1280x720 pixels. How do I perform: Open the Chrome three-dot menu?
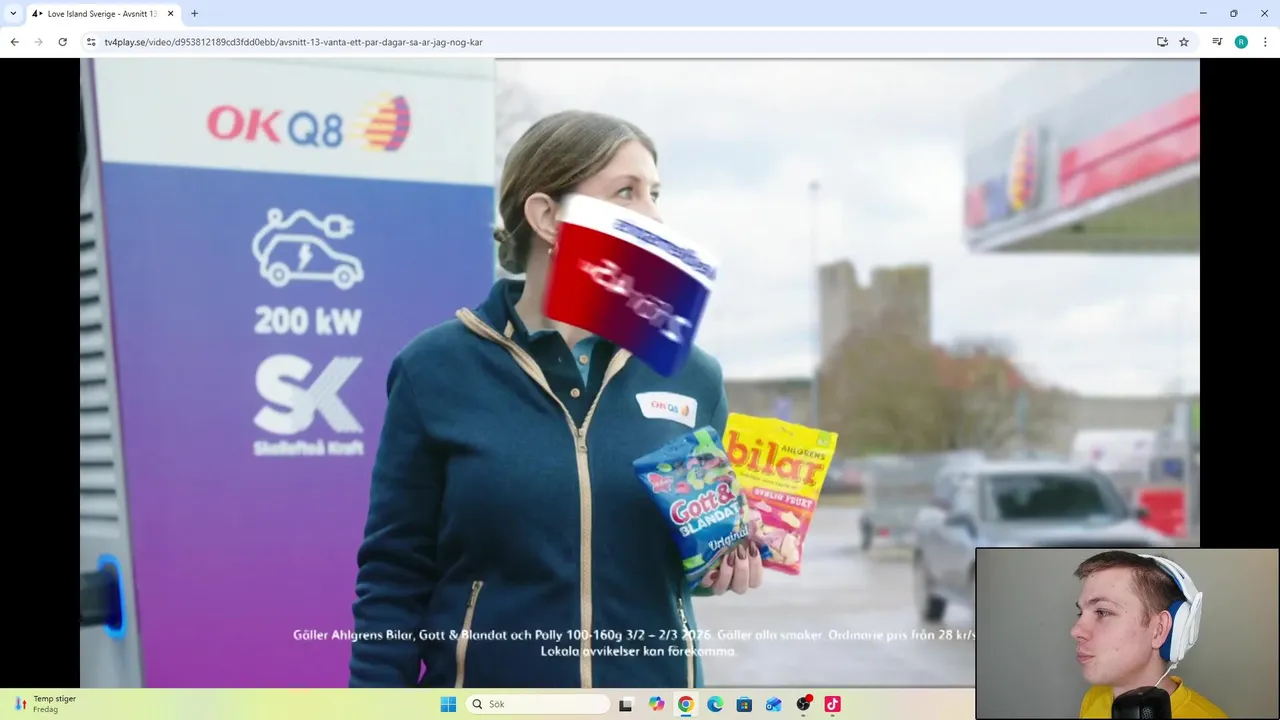pos(1265,42)
